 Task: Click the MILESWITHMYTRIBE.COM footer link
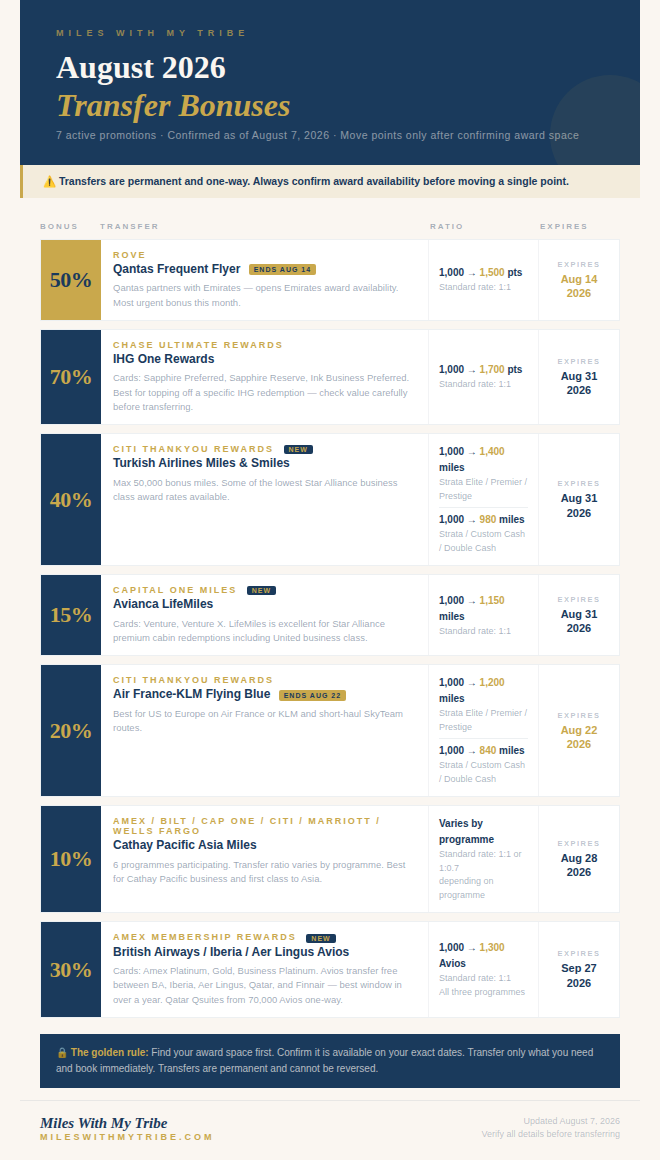point(127,1137)
